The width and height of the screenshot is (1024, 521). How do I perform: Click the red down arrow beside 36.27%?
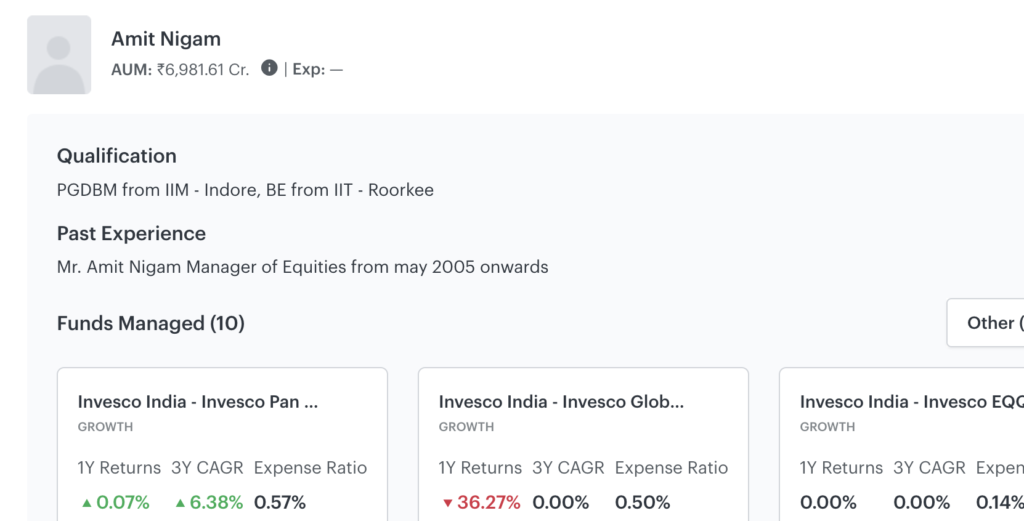(x=447, y=502)
